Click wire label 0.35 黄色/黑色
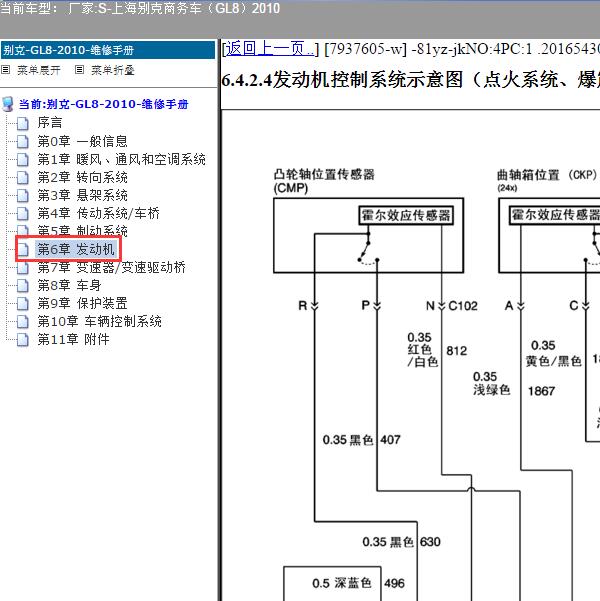 click(553, 353)
